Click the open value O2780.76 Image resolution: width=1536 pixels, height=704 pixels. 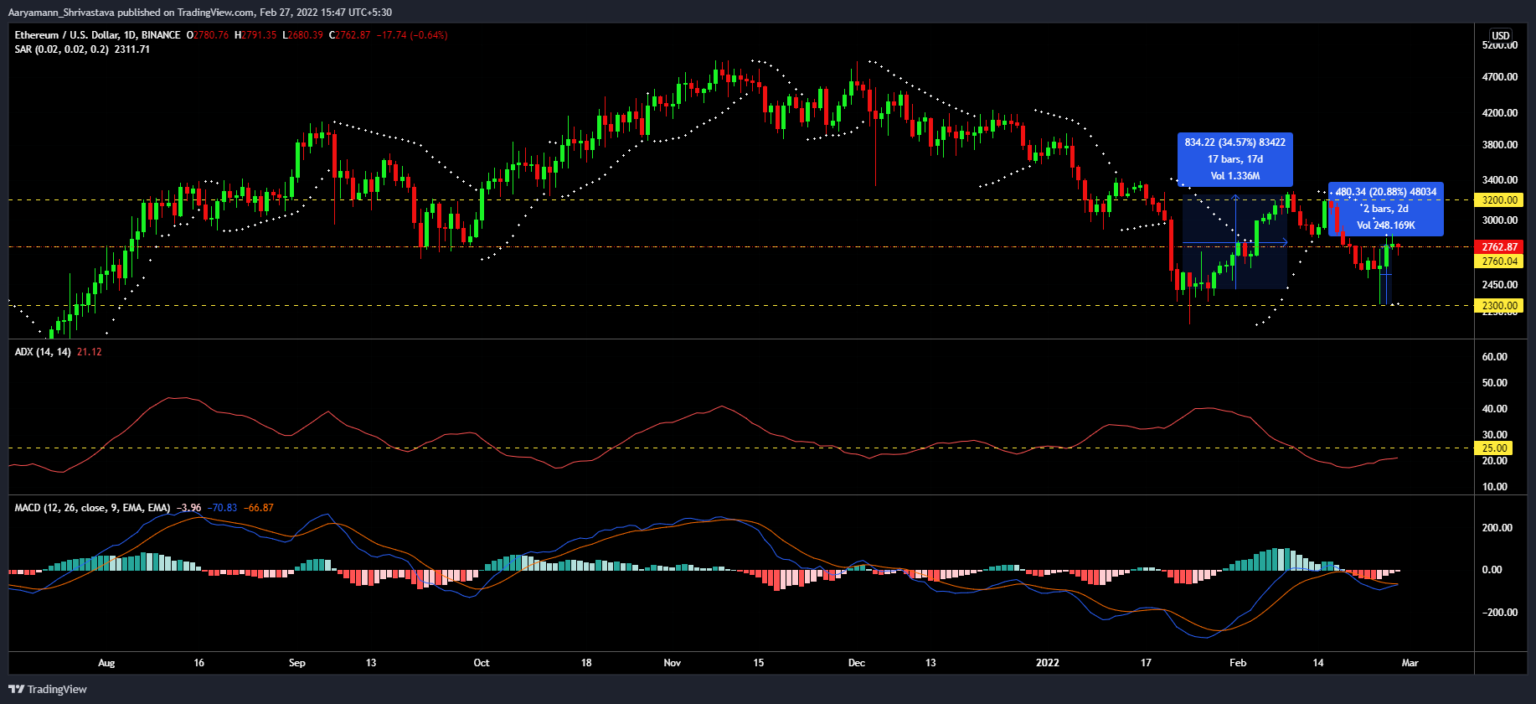(207, 35)
